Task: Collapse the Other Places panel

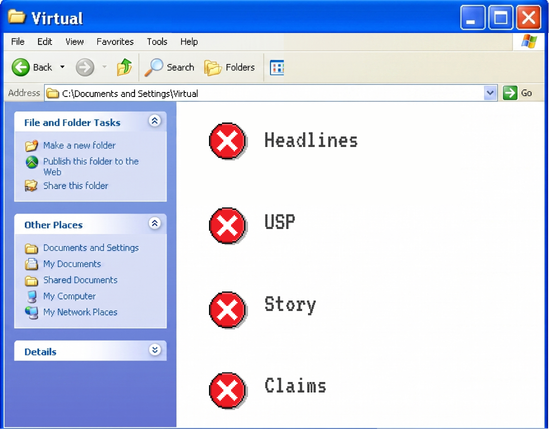Action: 155,223
